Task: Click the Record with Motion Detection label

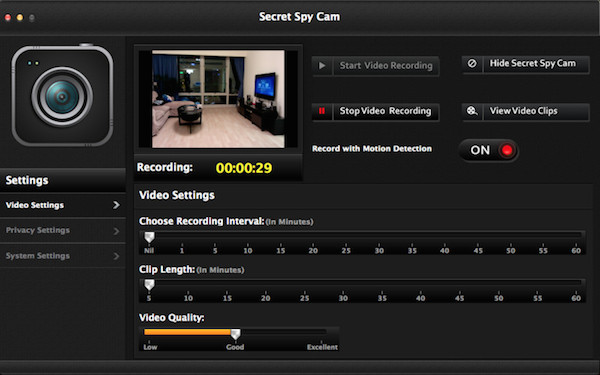Action: [372, 149]
